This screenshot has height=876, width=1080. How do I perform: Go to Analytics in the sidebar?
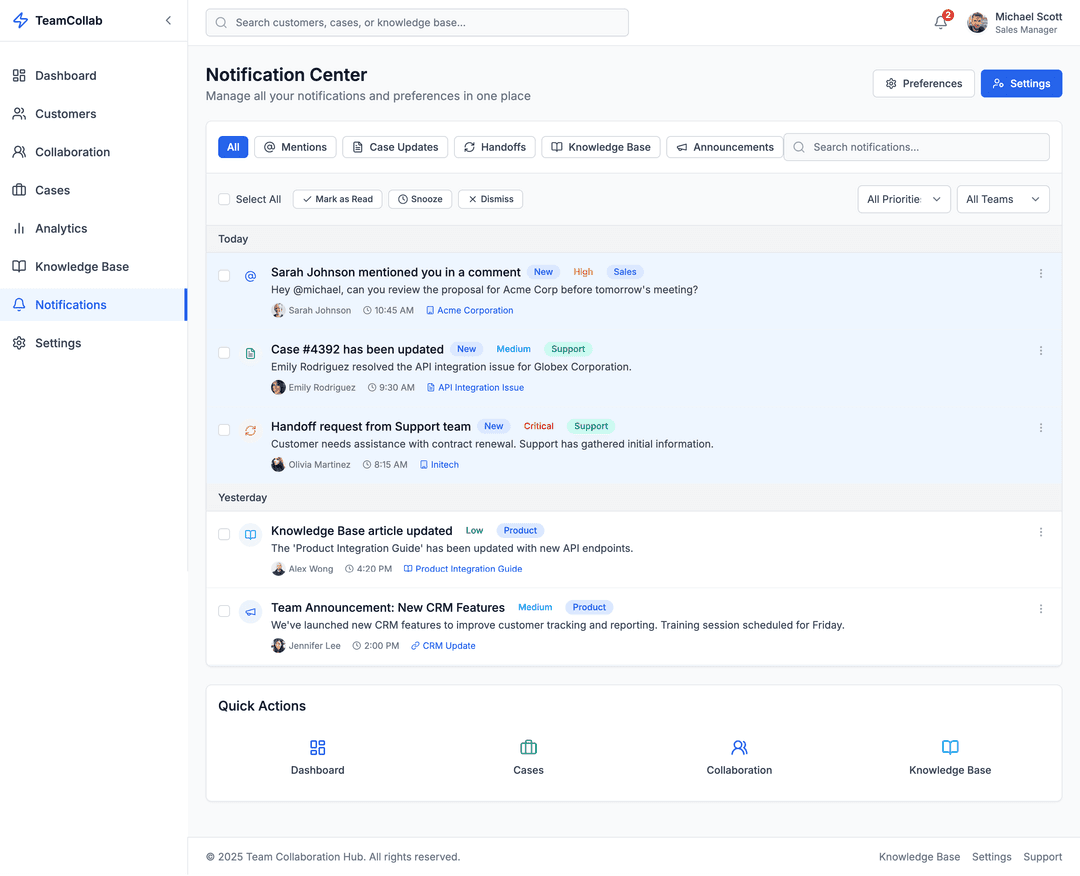click(x=61, y=229)
